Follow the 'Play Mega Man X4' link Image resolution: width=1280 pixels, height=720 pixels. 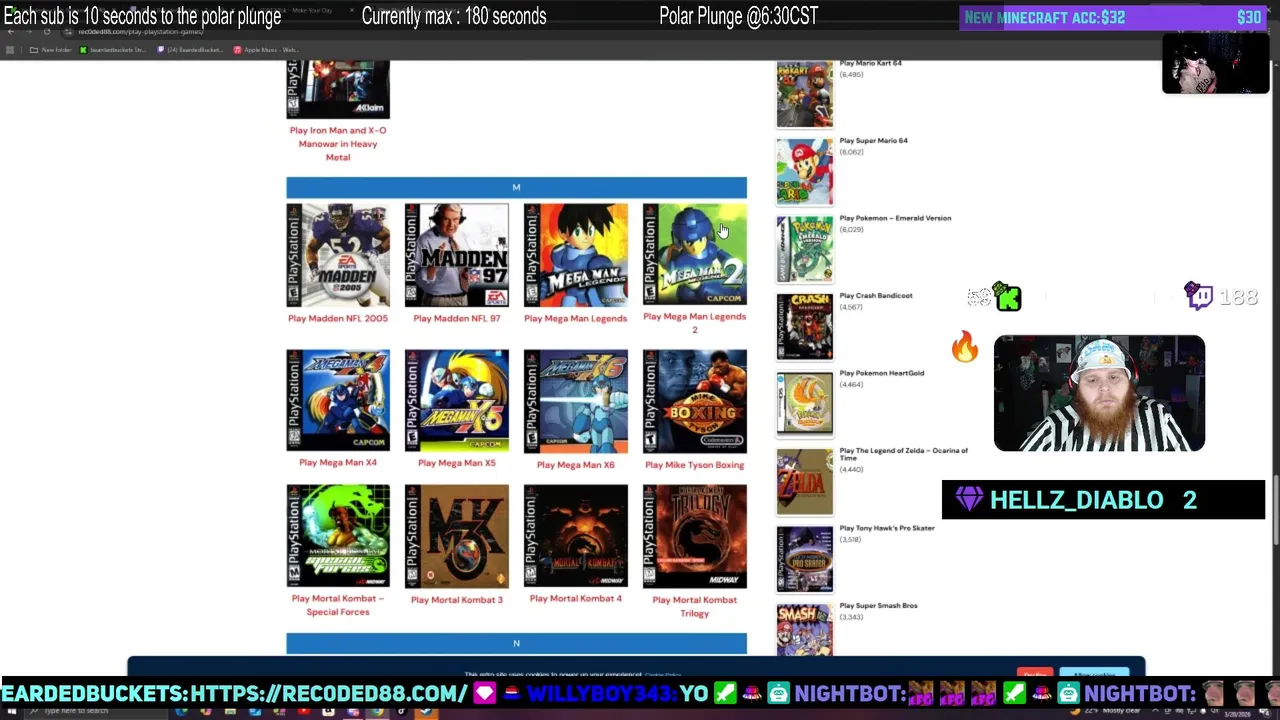click(x=338, y=463)
